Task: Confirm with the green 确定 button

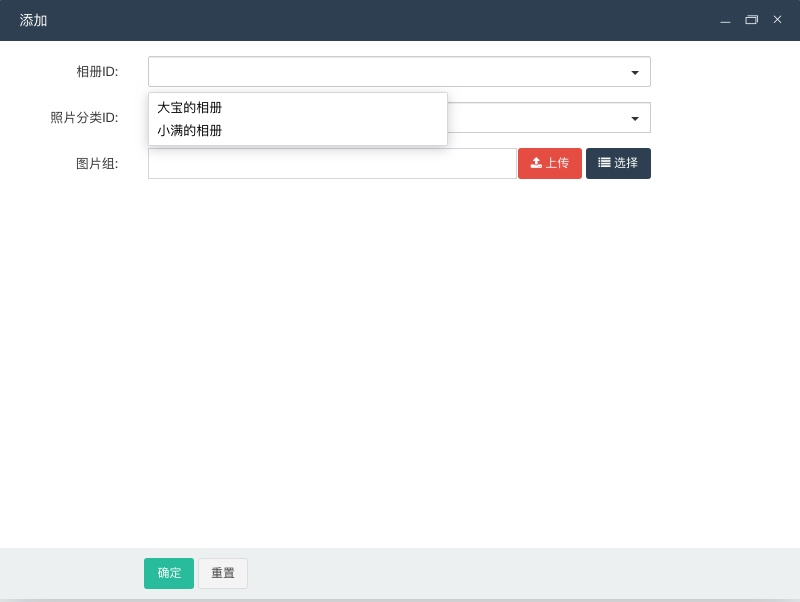Action: 169,573
